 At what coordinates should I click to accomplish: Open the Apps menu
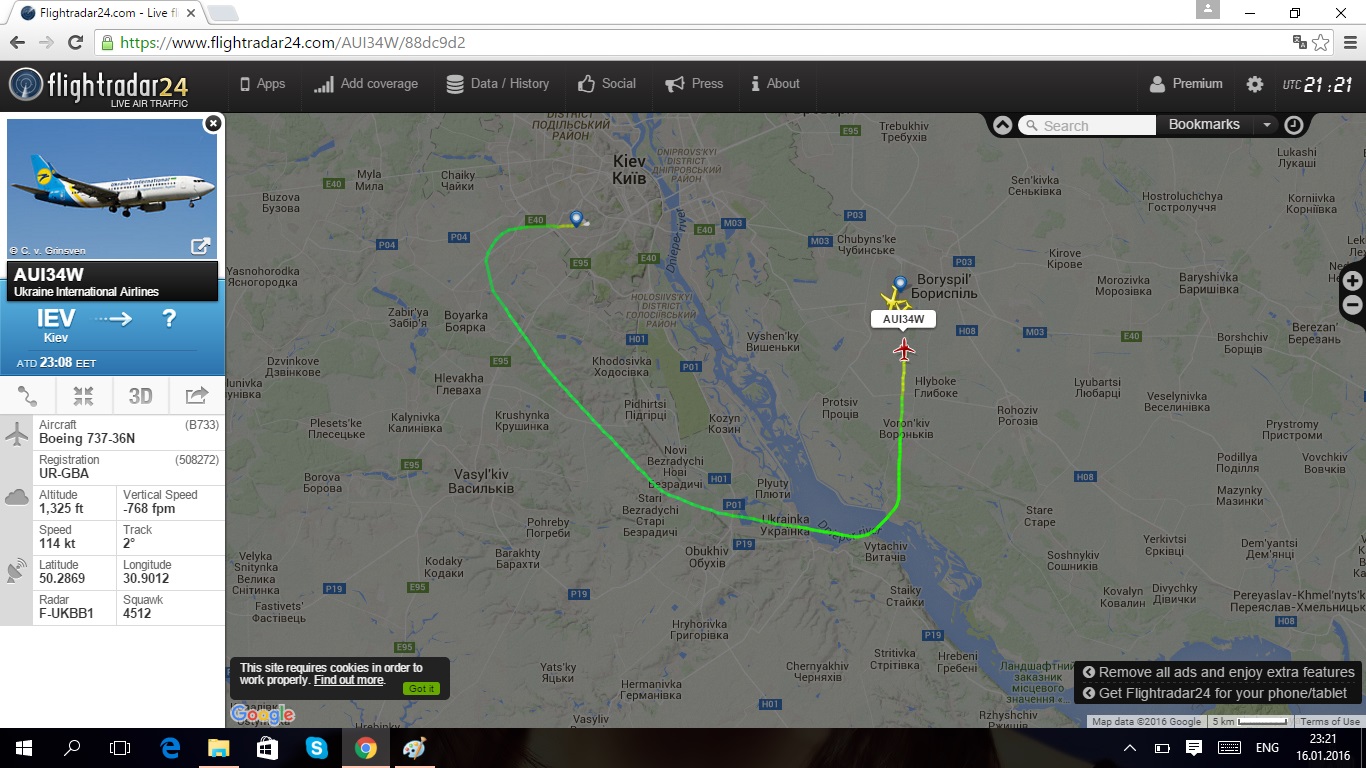click(262, 84)
